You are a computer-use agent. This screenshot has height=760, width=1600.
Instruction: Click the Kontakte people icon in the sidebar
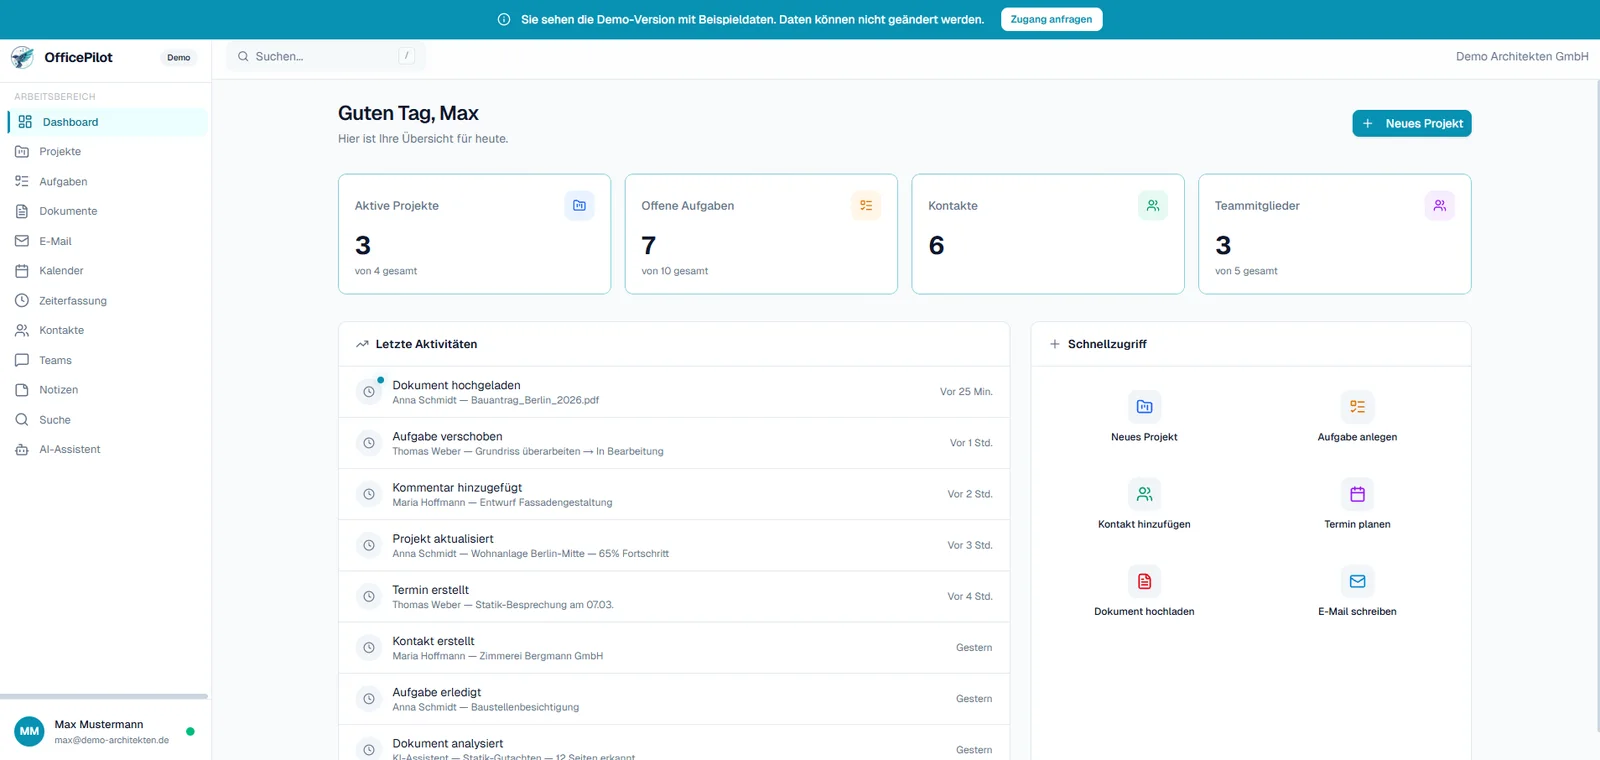(22, 330)
